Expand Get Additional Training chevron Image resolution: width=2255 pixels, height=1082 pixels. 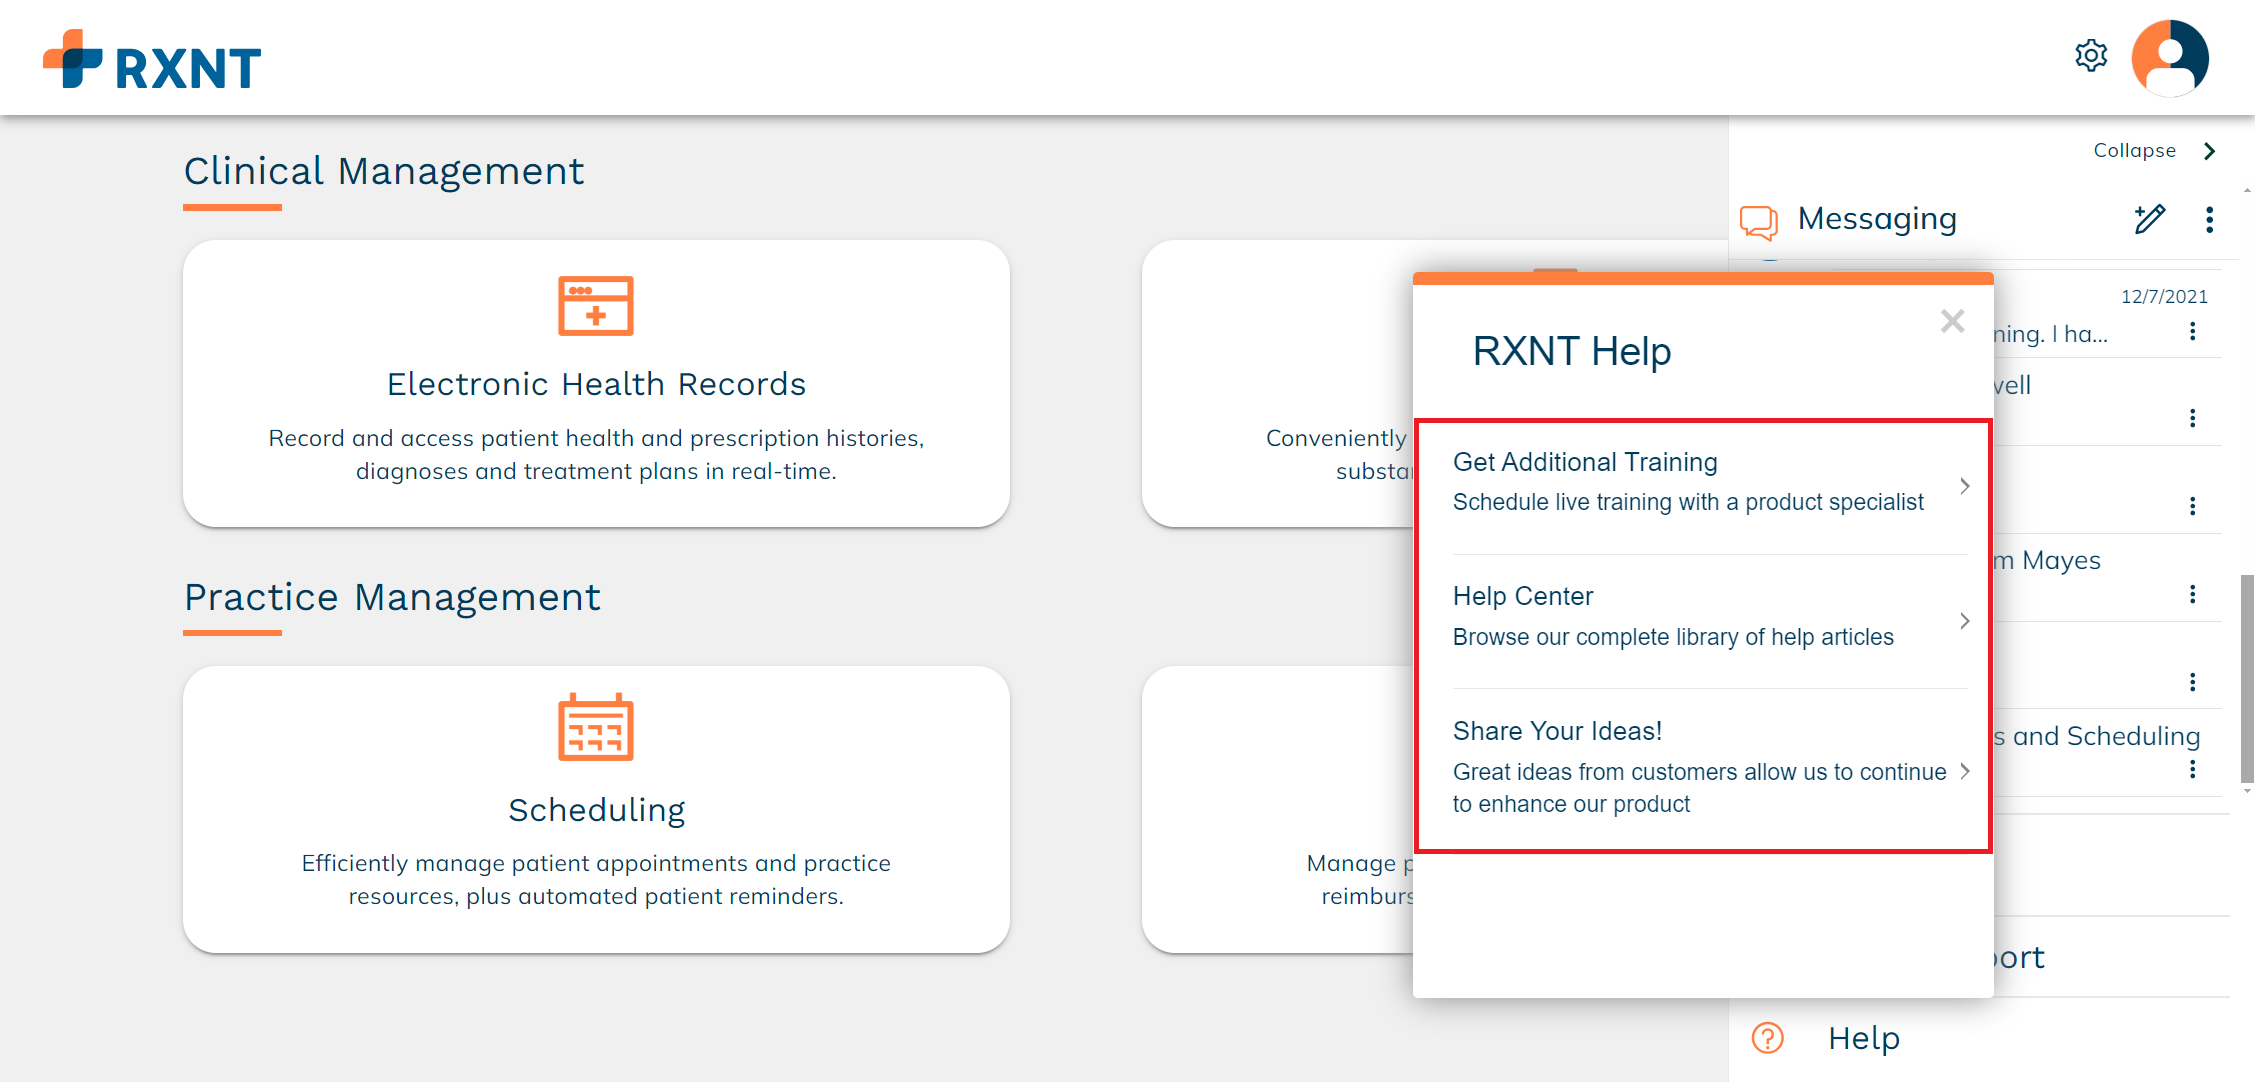click(x=1964, y=486)
